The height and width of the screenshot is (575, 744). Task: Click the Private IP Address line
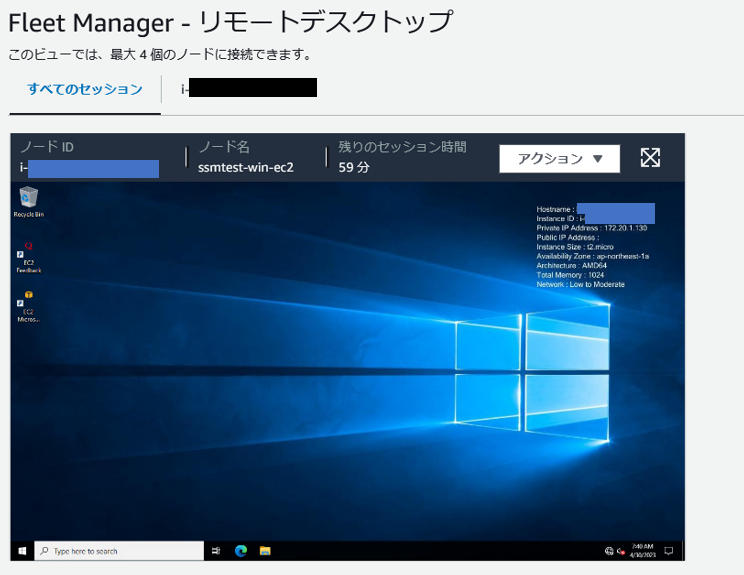click(592, 228)
